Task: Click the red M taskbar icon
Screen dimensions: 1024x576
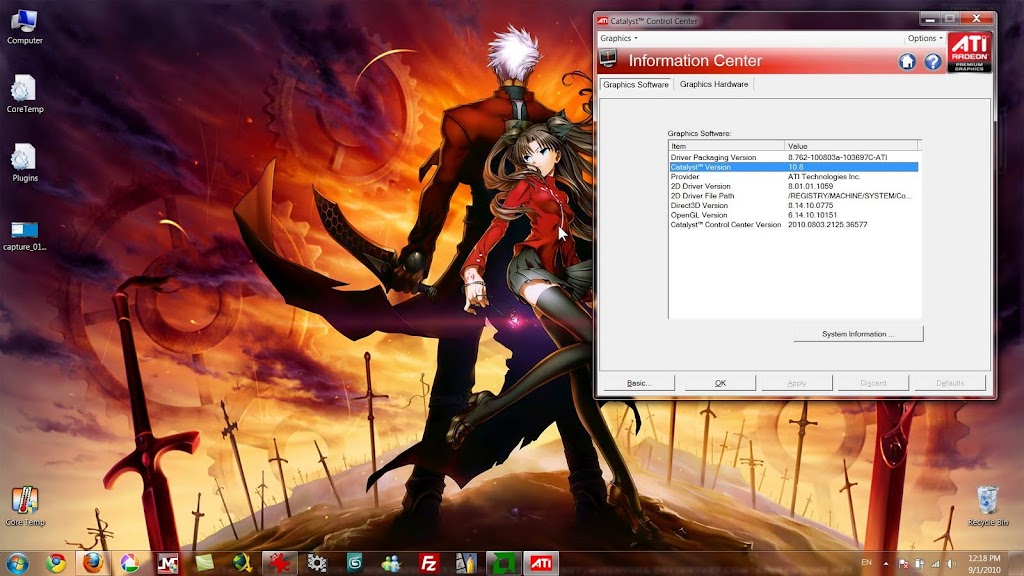Action: (x=168, y=563)
